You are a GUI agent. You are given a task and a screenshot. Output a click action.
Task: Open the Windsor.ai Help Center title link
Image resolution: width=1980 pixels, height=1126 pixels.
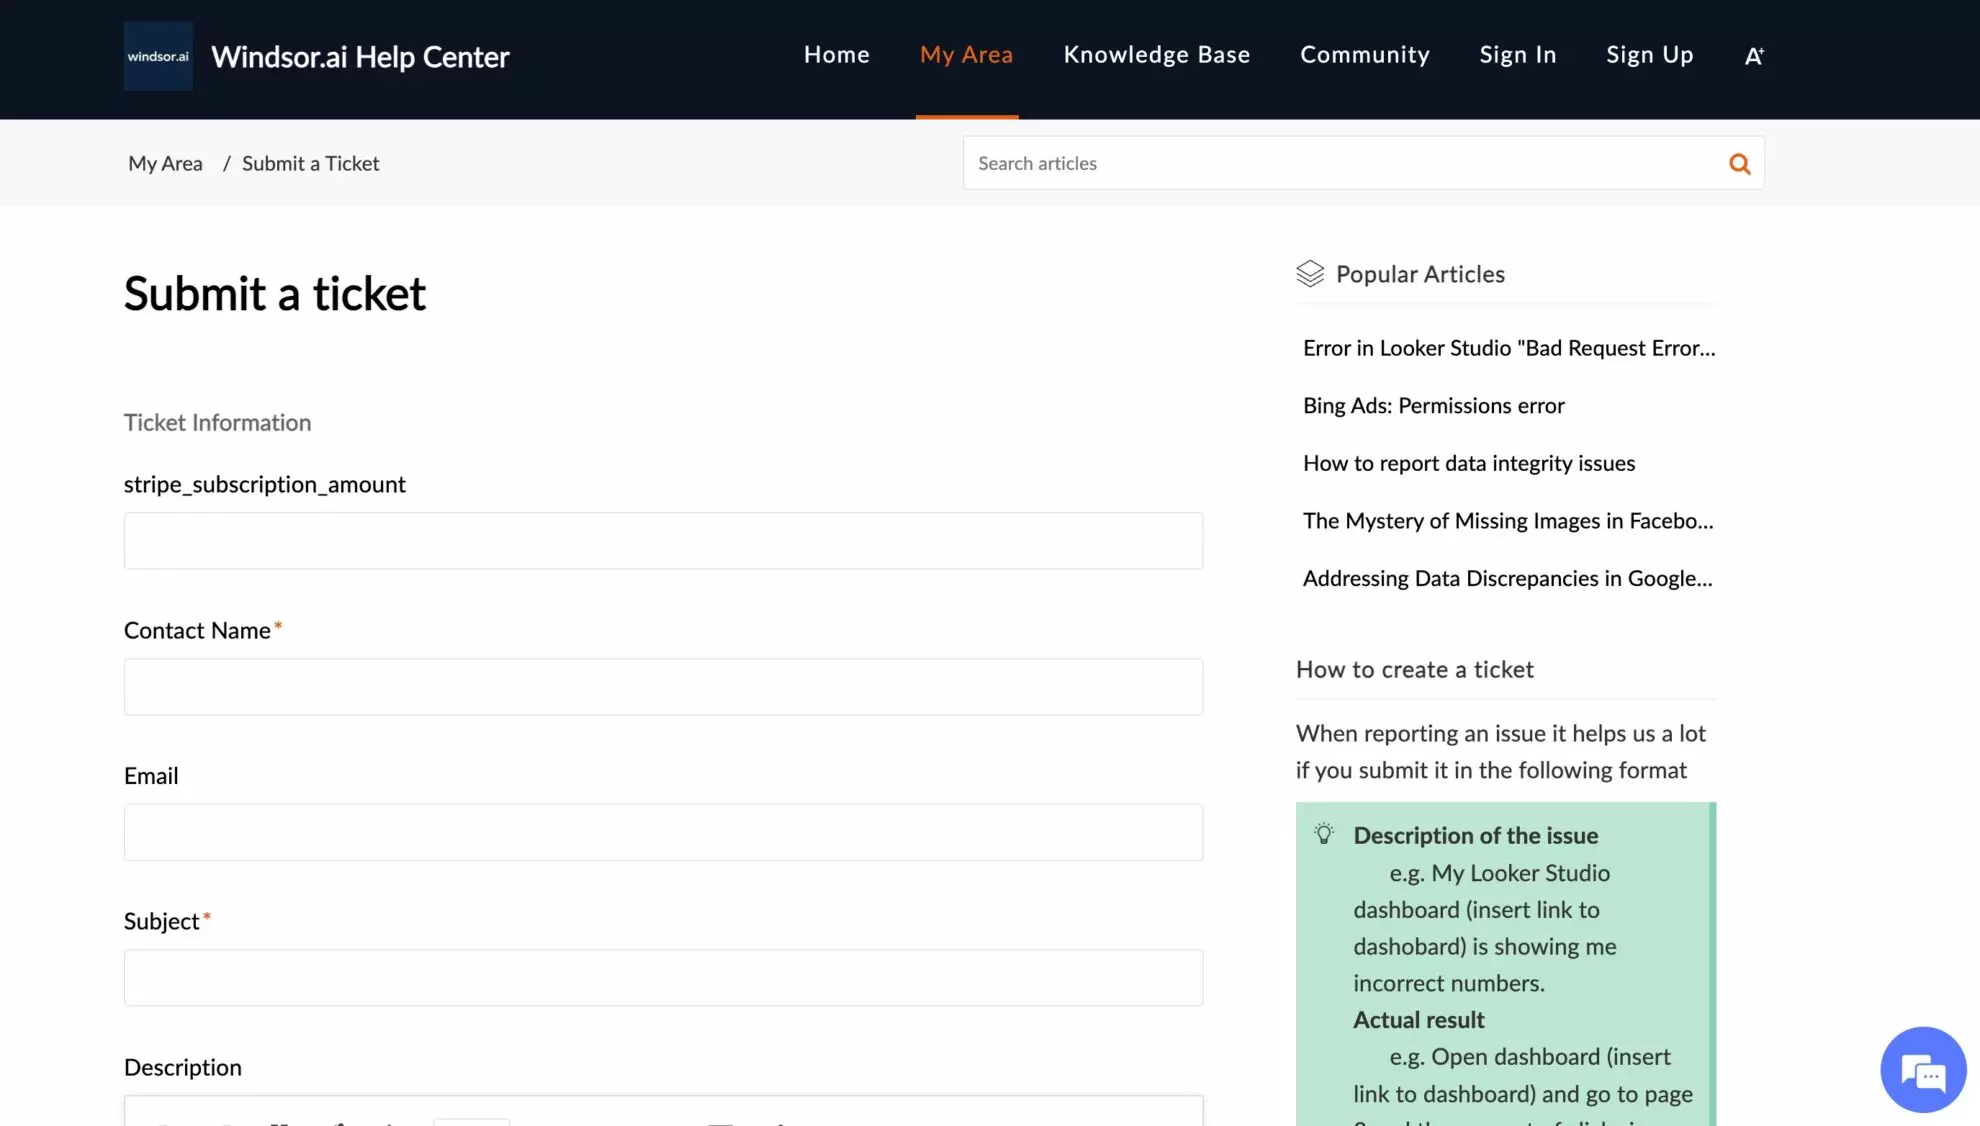tap(360, 57)
